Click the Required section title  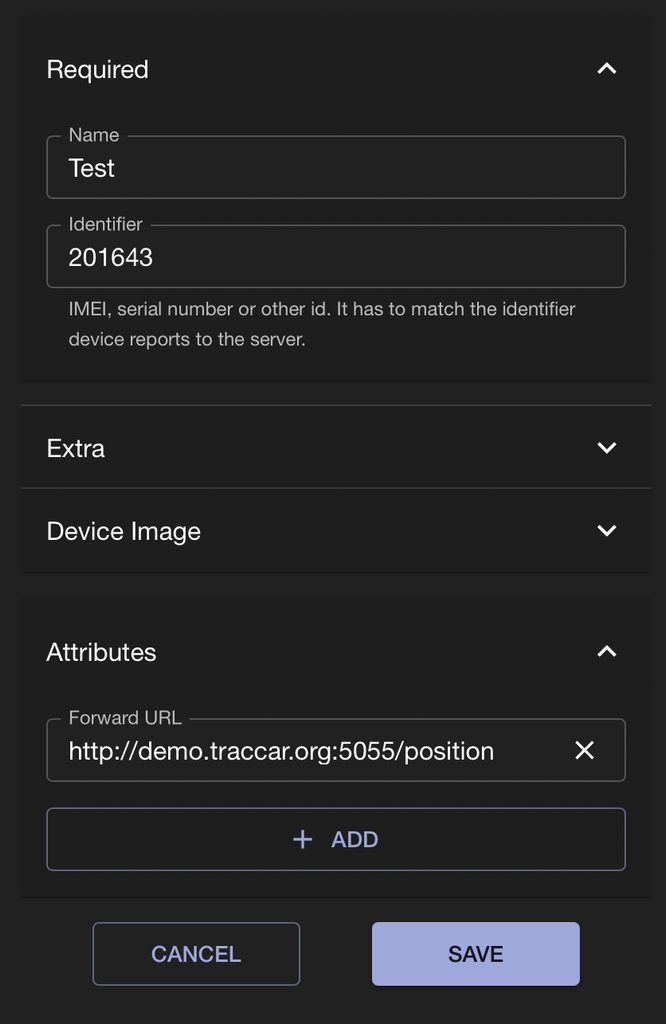click(98, 70)
